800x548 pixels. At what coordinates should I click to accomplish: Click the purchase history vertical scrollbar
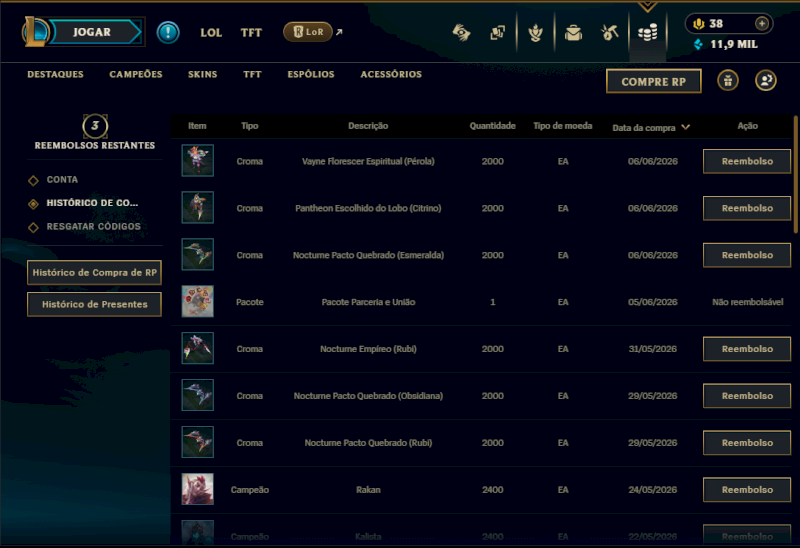[x=796, y=175]
